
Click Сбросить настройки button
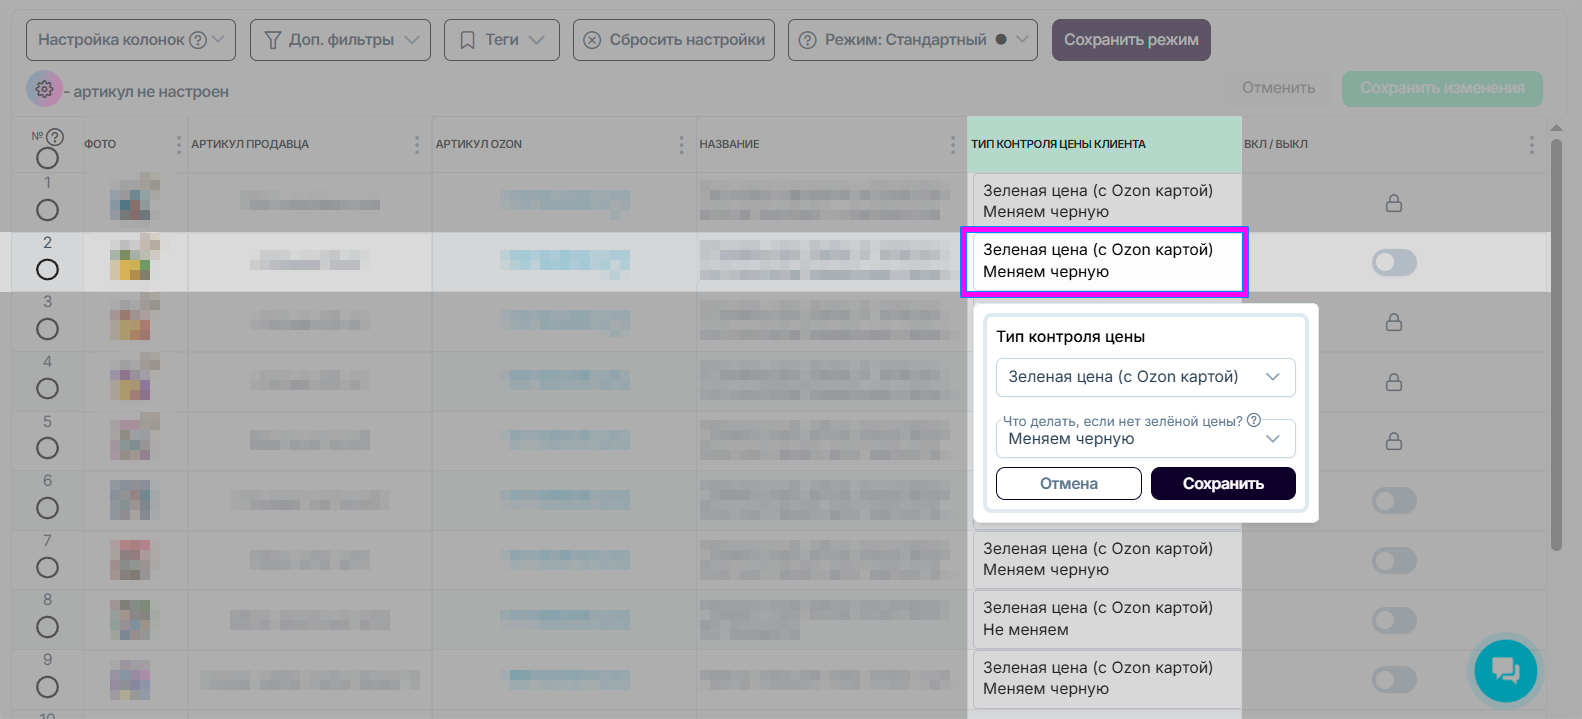click(674, 40)
